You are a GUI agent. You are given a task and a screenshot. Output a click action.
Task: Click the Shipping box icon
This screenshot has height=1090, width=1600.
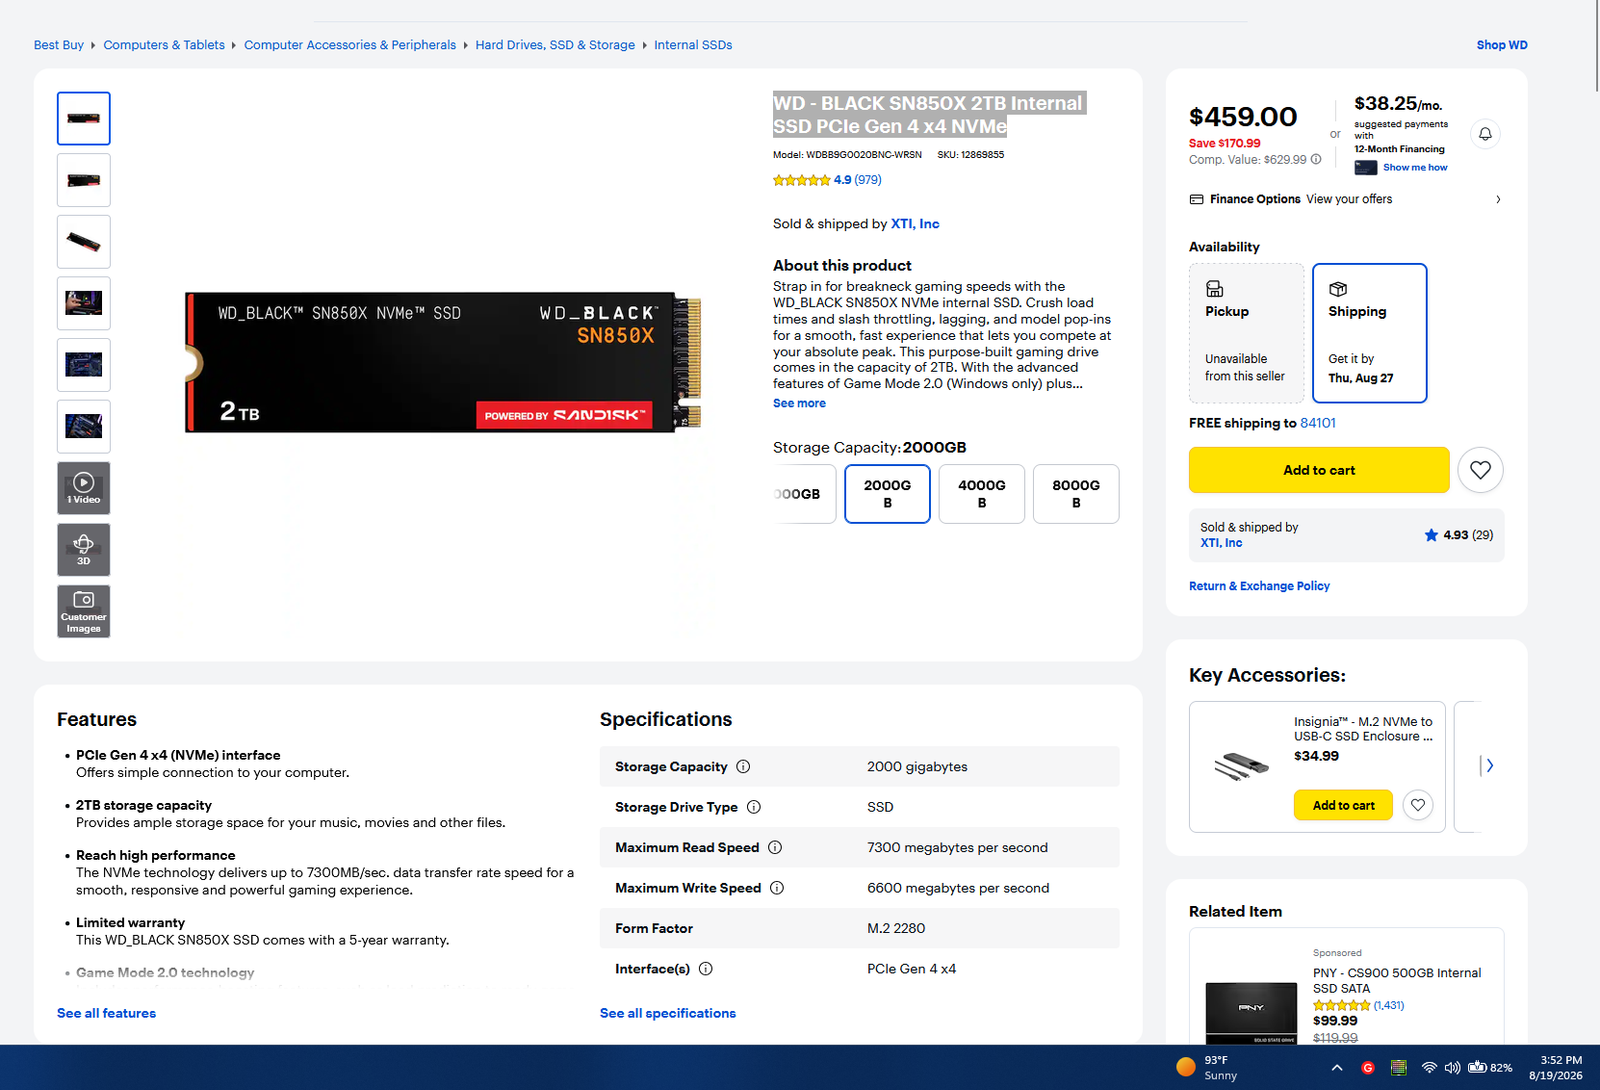1338,289
